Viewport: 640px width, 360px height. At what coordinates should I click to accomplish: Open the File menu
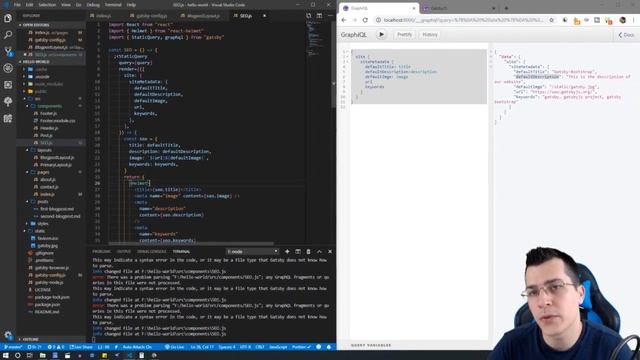[17, 5]
